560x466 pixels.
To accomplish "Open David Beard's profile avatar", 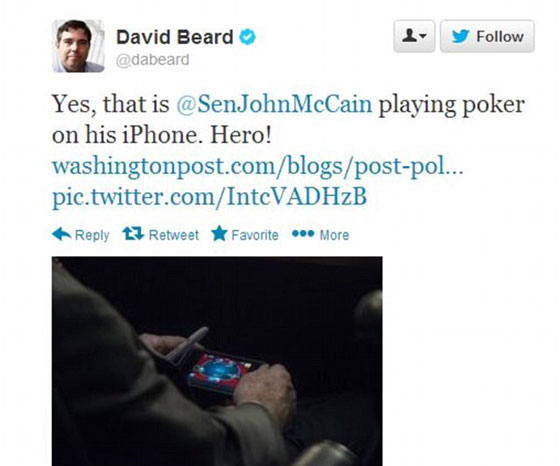I will (x=78, y=46).
